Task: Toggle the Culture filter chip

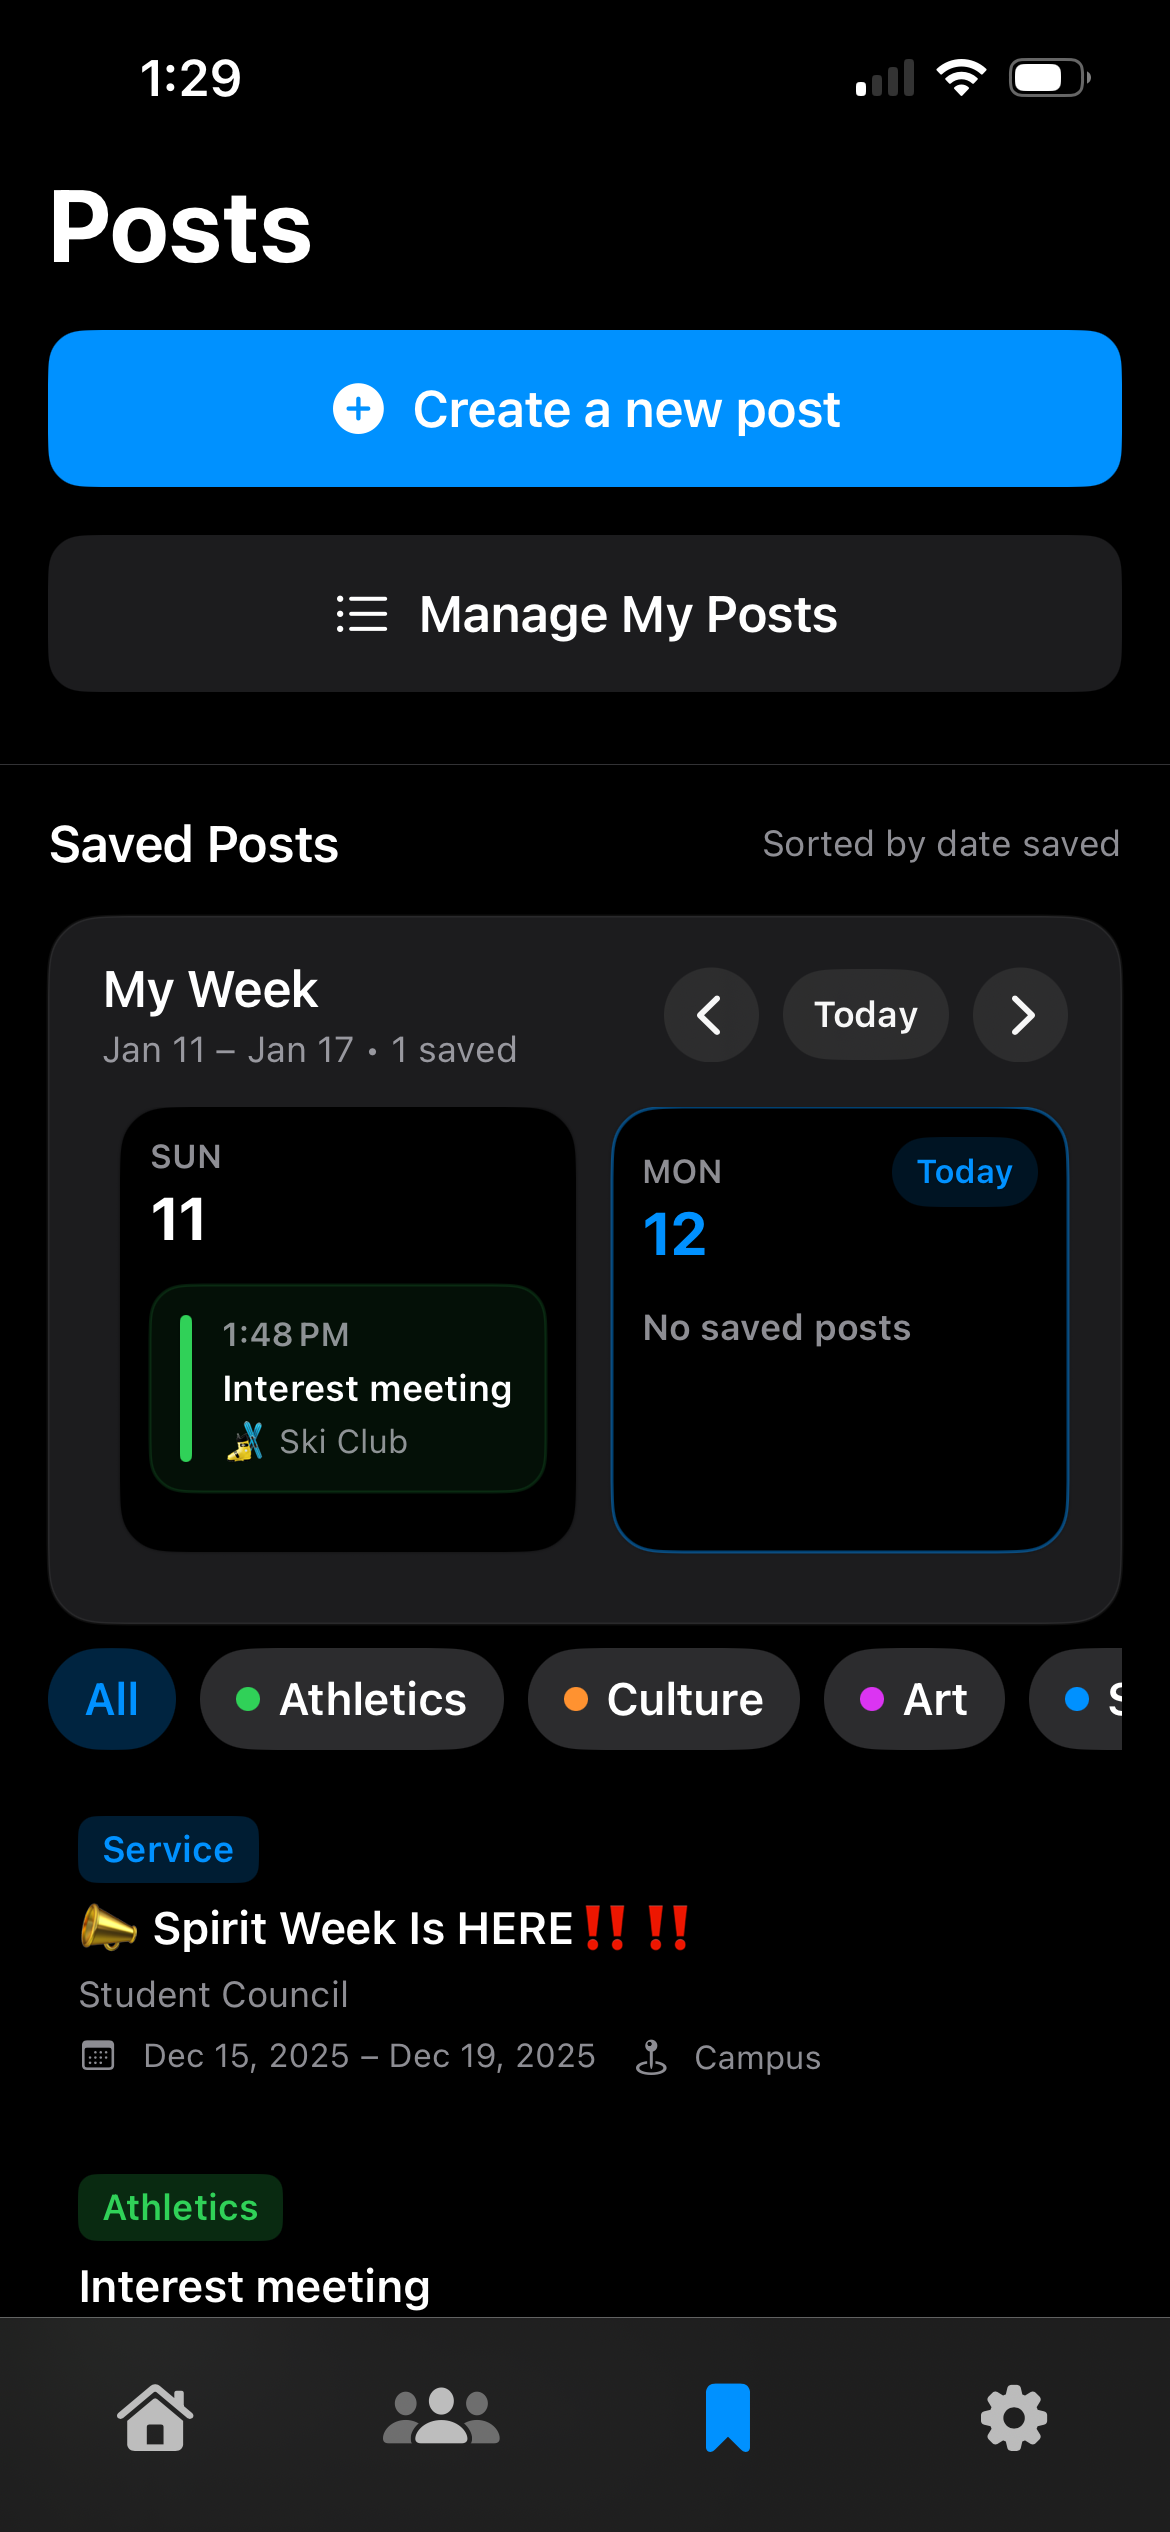Action: (663, 1699)
